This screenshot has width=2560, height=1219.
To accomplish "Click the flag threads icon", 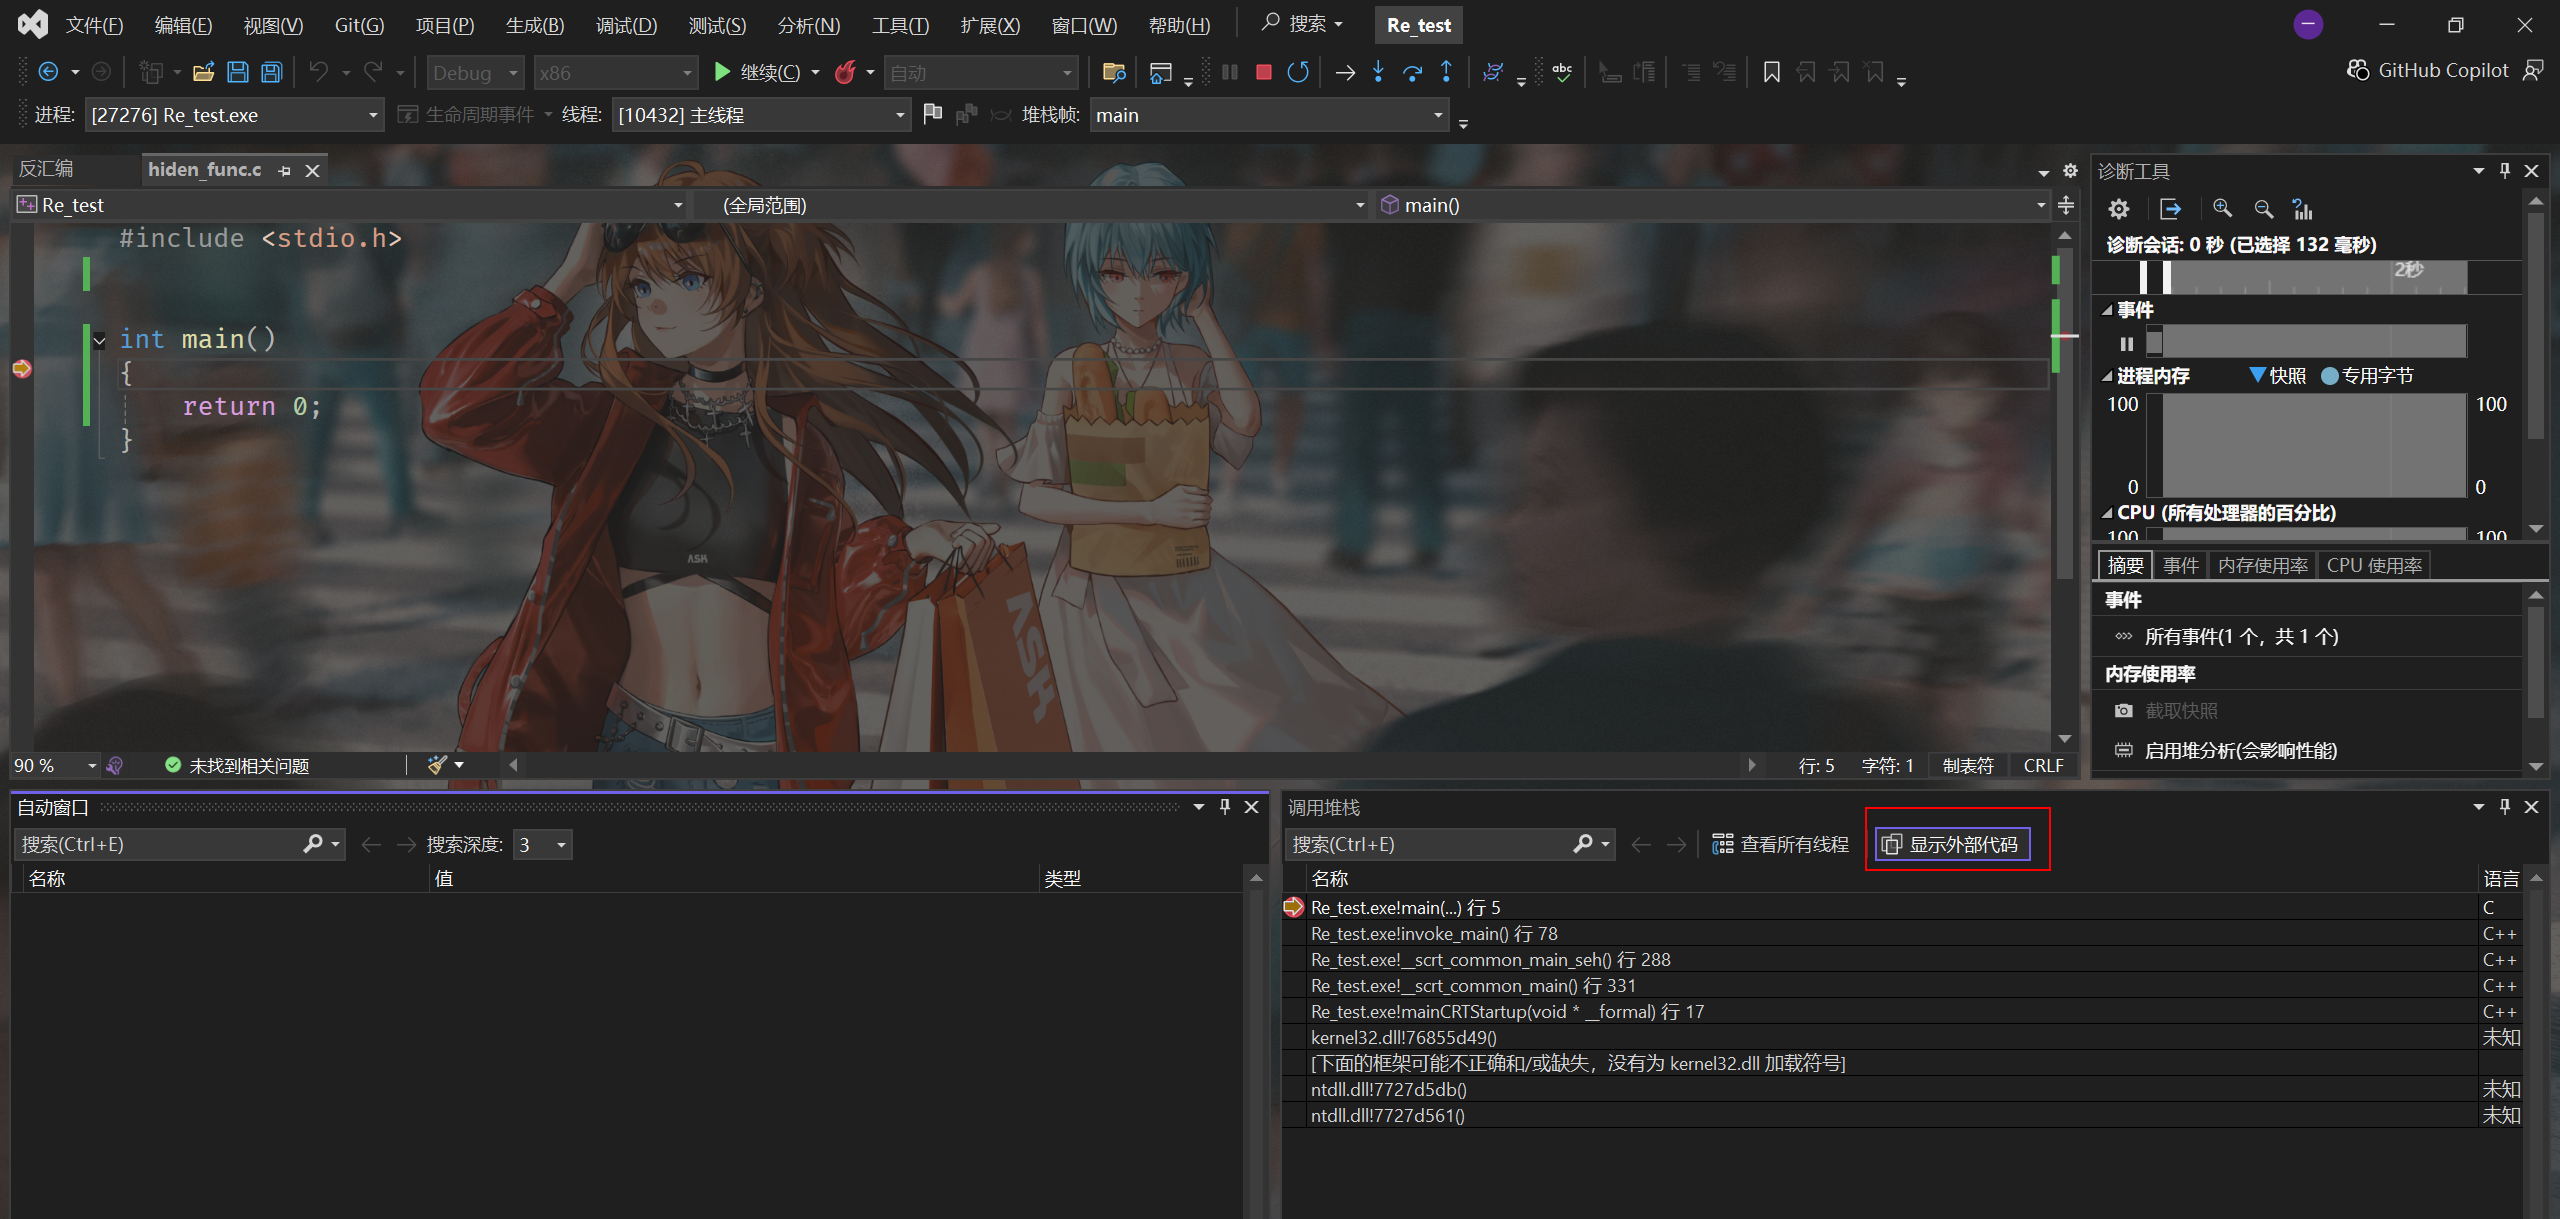I will pyautogui.click(x=932, y=114).
